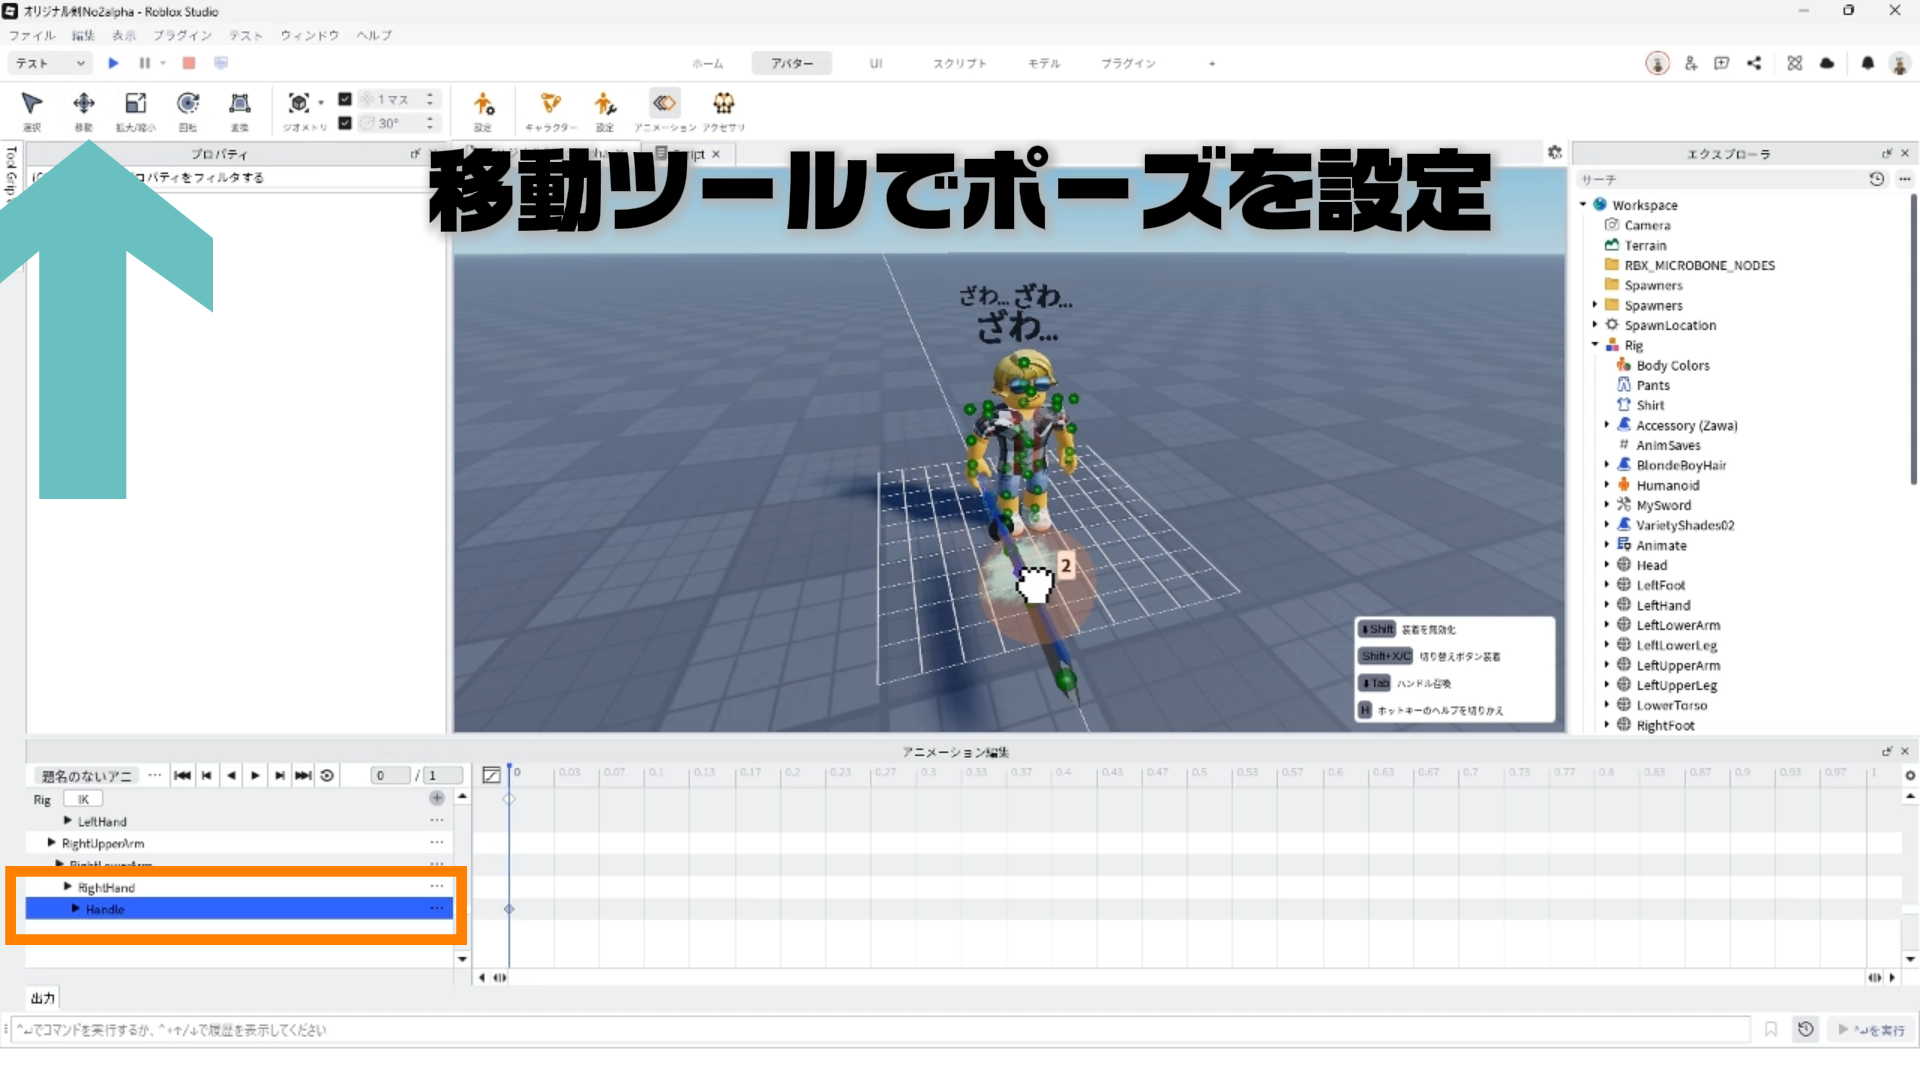Toggle the move snap 1マス checkbox
This screenshot has width=1920, height=1080.
click(345, 99)
